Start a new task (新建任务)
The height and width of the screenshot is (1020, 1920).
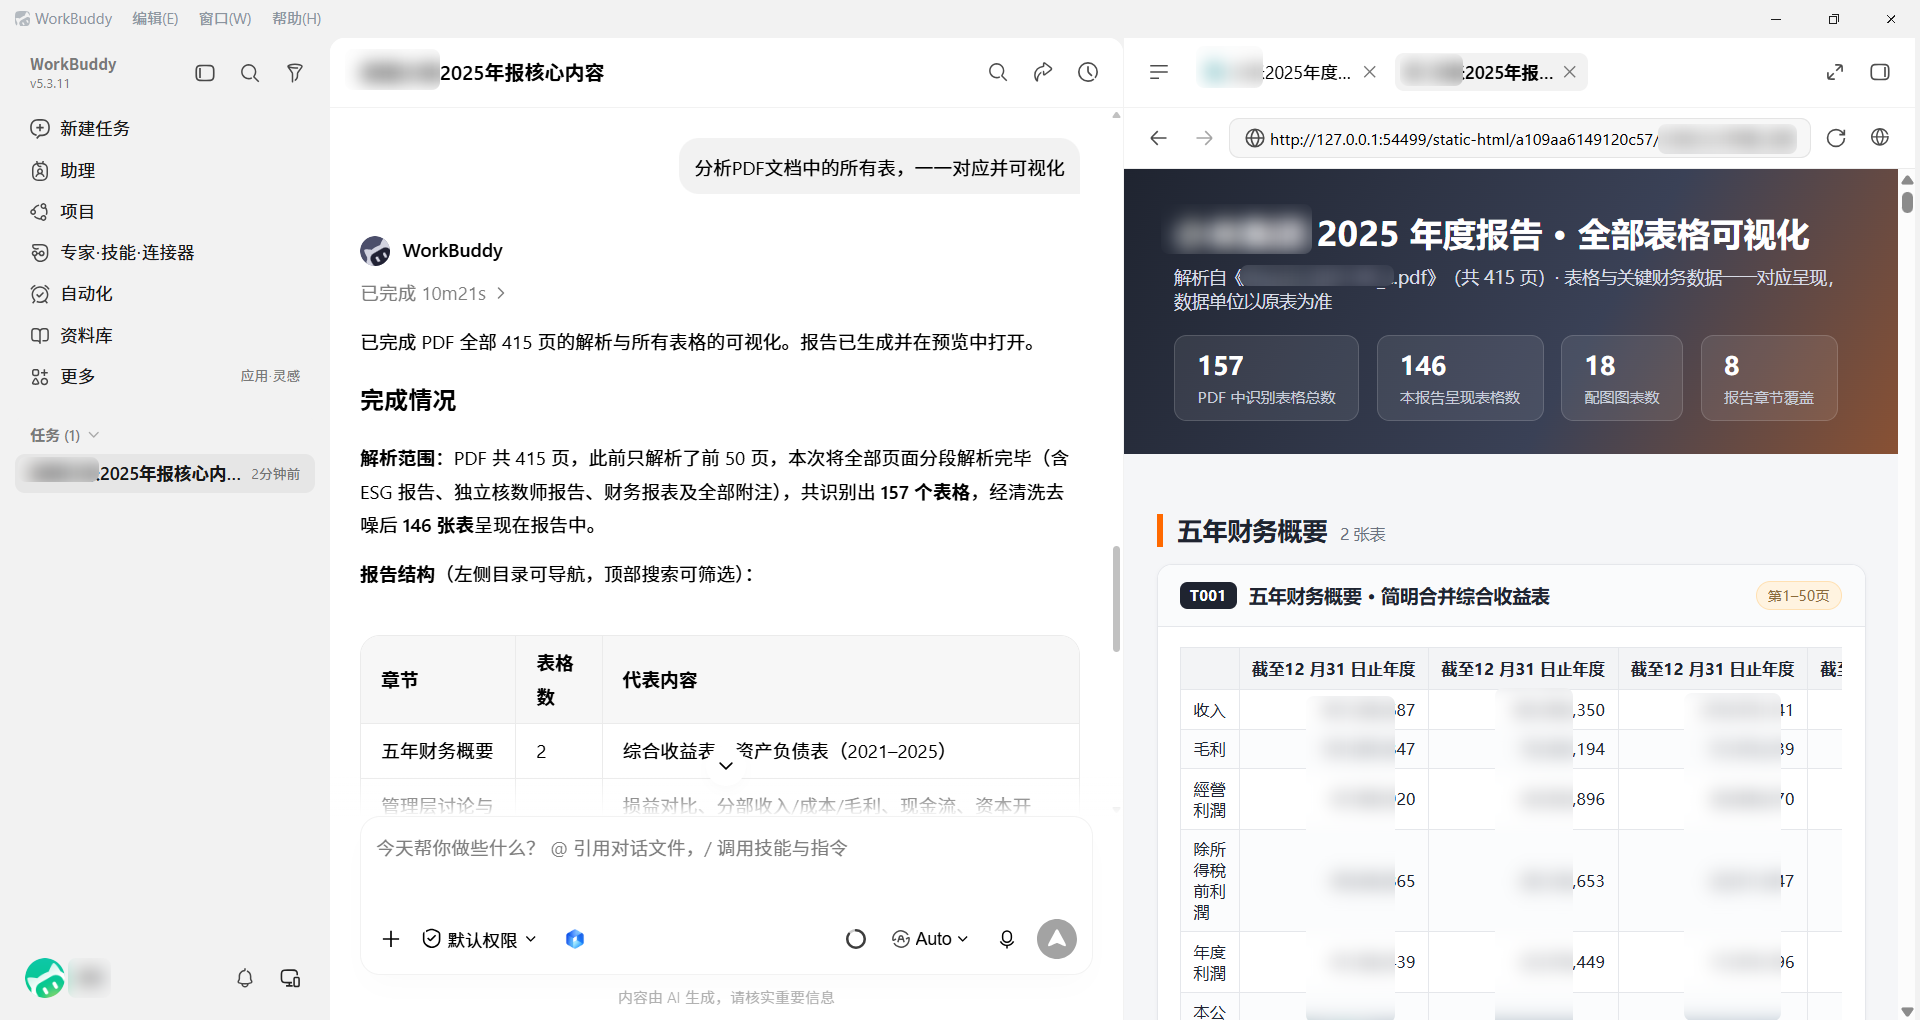(80, 128)
